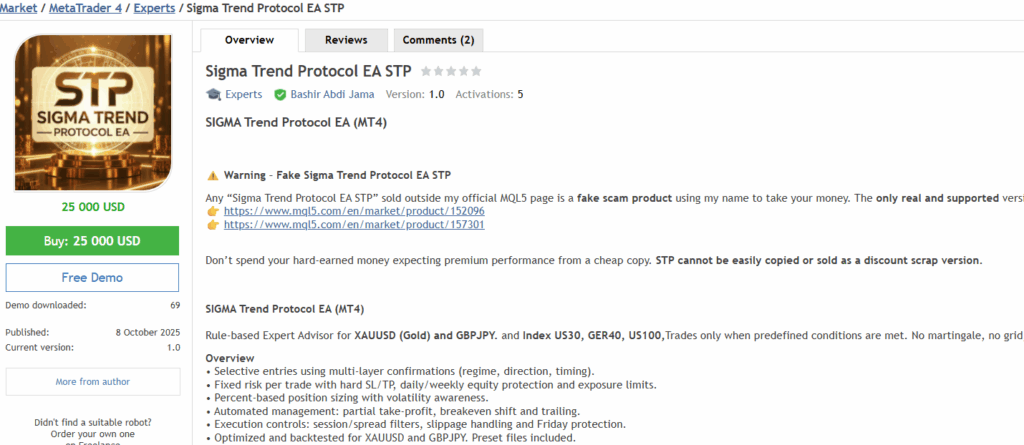This screenshot has width=1024, height=445.
Task: Click the pointing hand beside product 157301
Action: coord(212,225)
